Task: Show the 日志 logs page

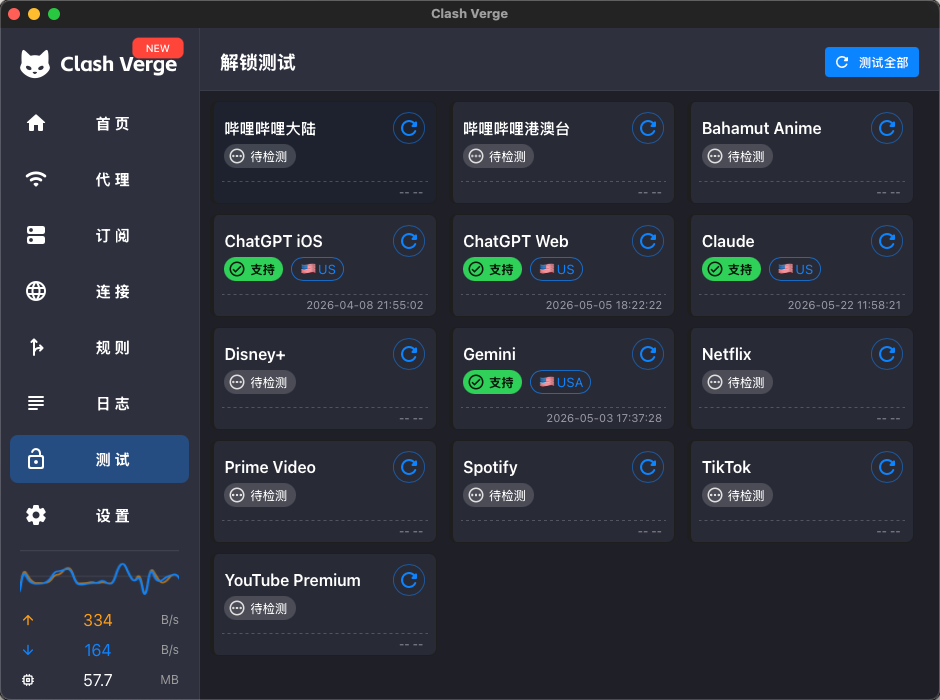Action: (x=100, y=403)
